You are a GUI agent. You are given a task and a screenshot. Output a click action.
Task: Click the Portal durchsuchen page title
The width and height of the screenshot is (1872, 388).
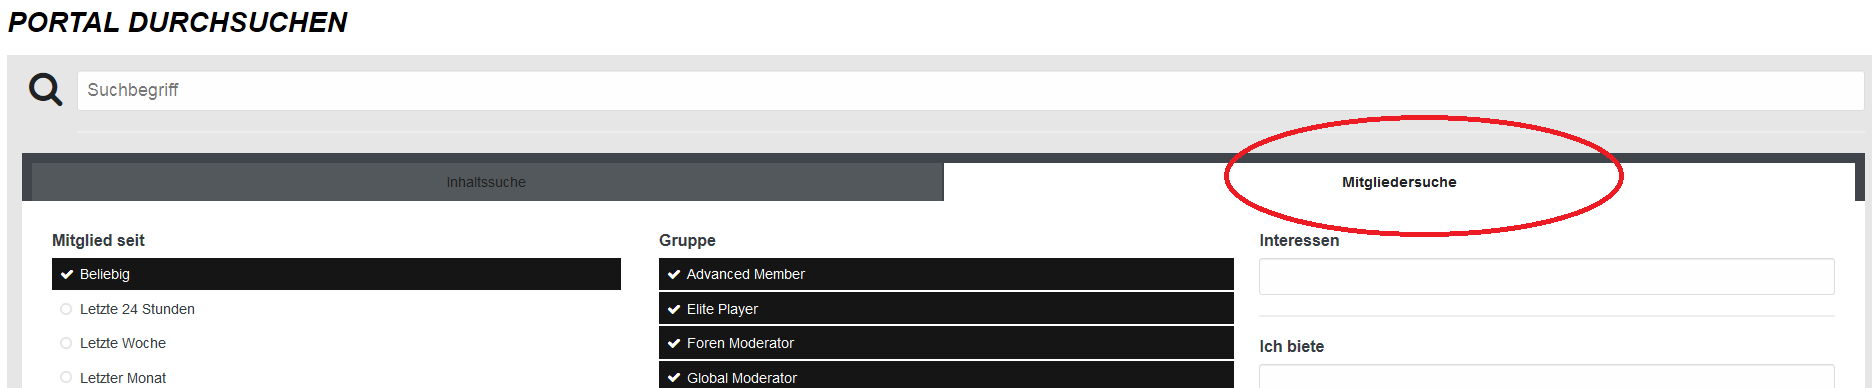point(178,22)
